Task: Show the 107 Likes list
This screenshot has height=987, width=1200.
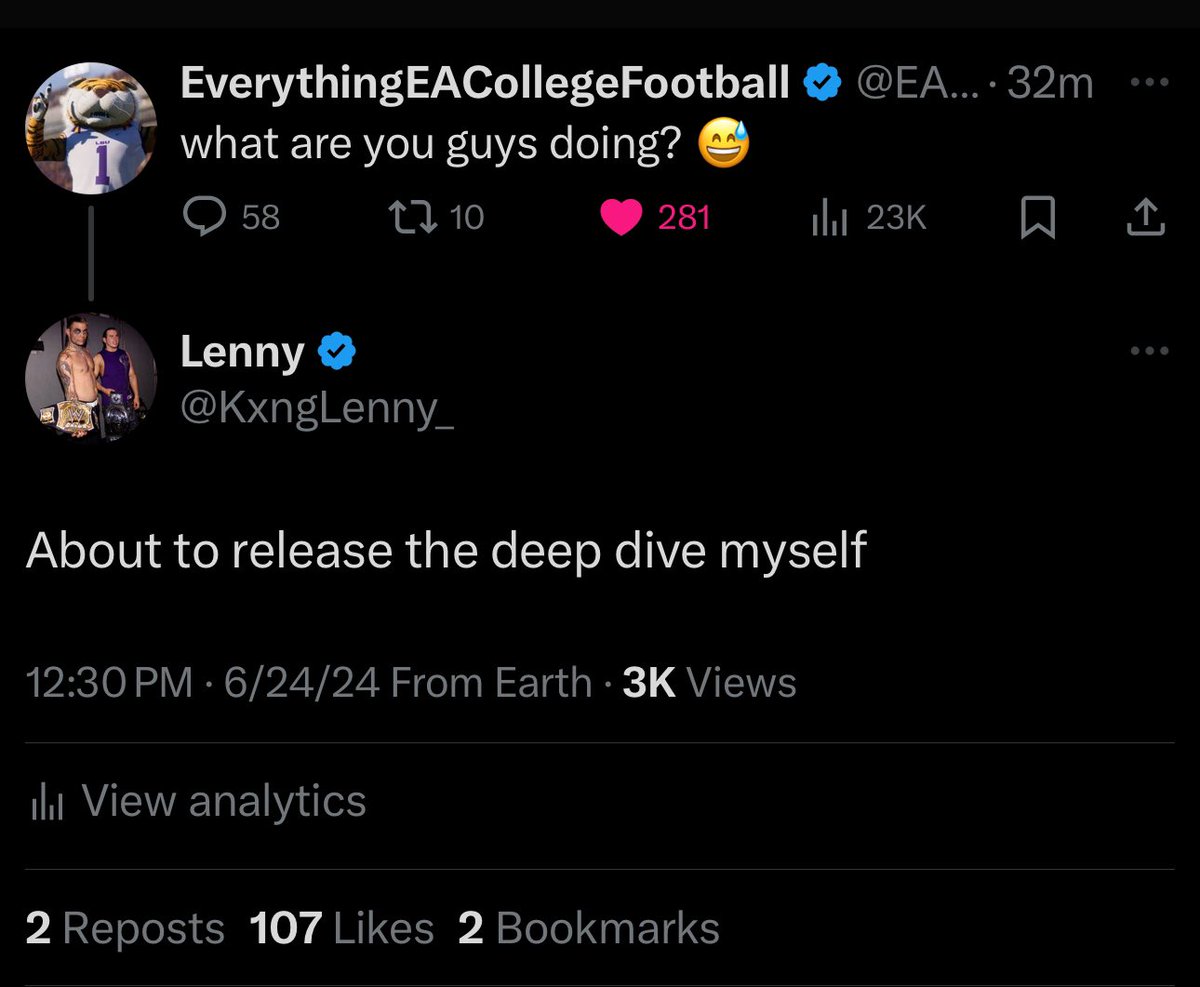Action: 341,928
